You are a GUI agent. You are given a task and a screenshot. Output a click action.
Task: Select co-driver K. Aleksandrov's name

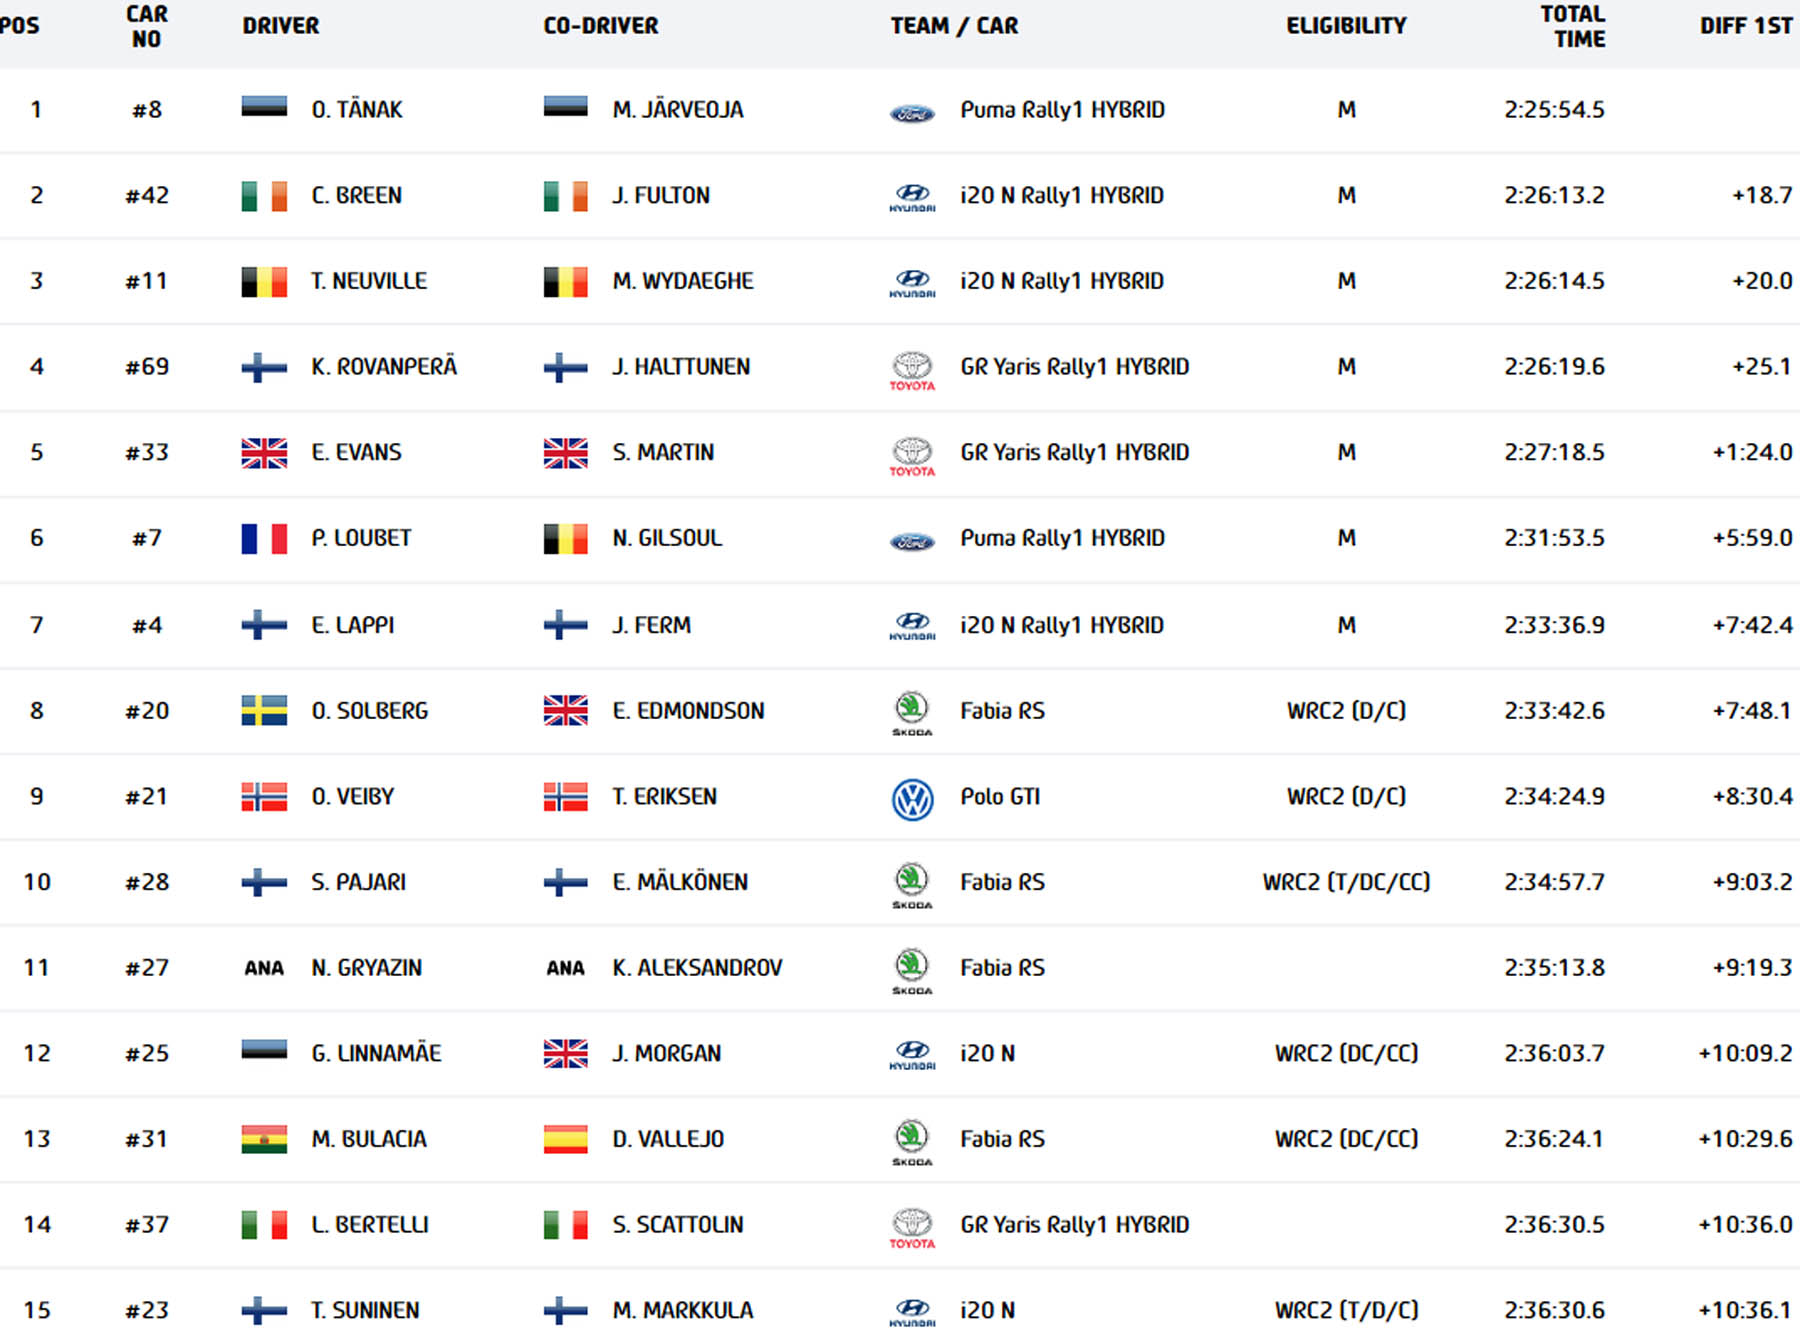tap(697, 967)
